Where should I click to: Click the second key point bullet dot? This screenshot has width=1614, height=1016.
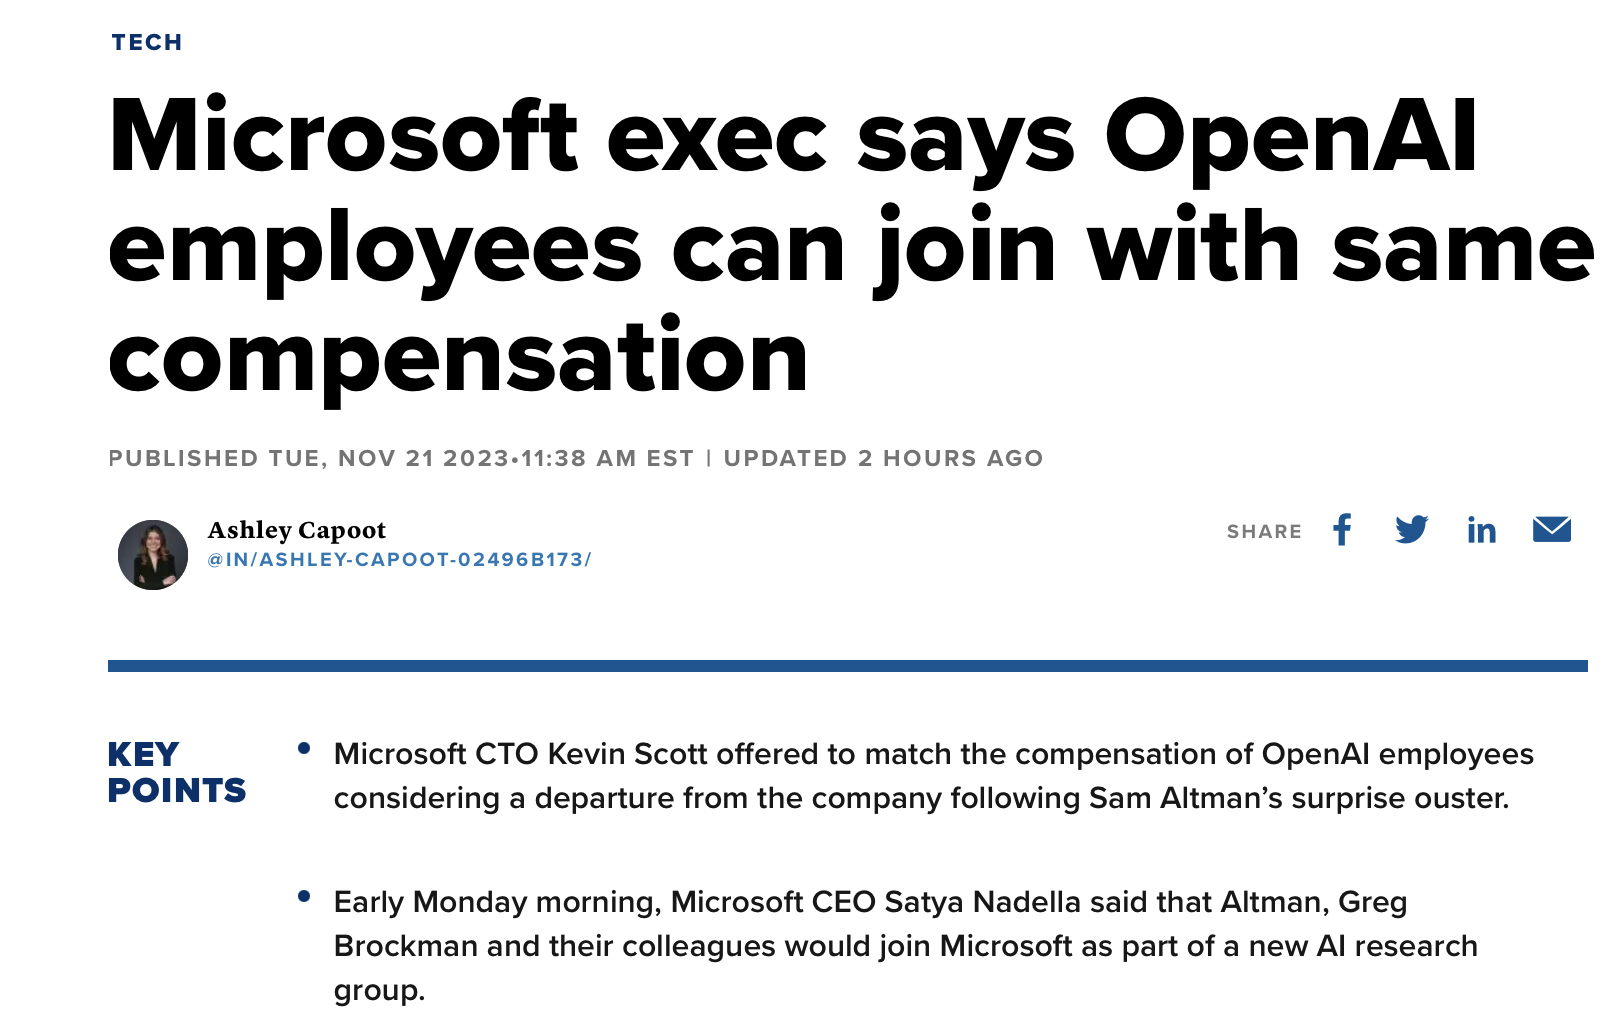pyautogui.click(x=304, y=896)
